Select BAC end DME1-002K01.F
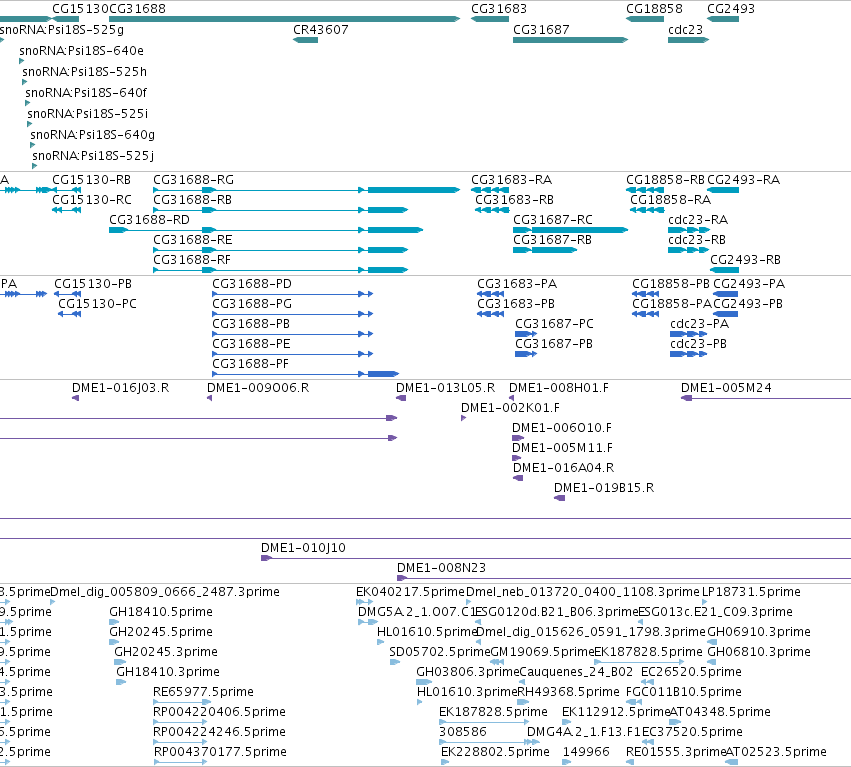This screenshot has width=851, height=767. click(x=510, y=408)
